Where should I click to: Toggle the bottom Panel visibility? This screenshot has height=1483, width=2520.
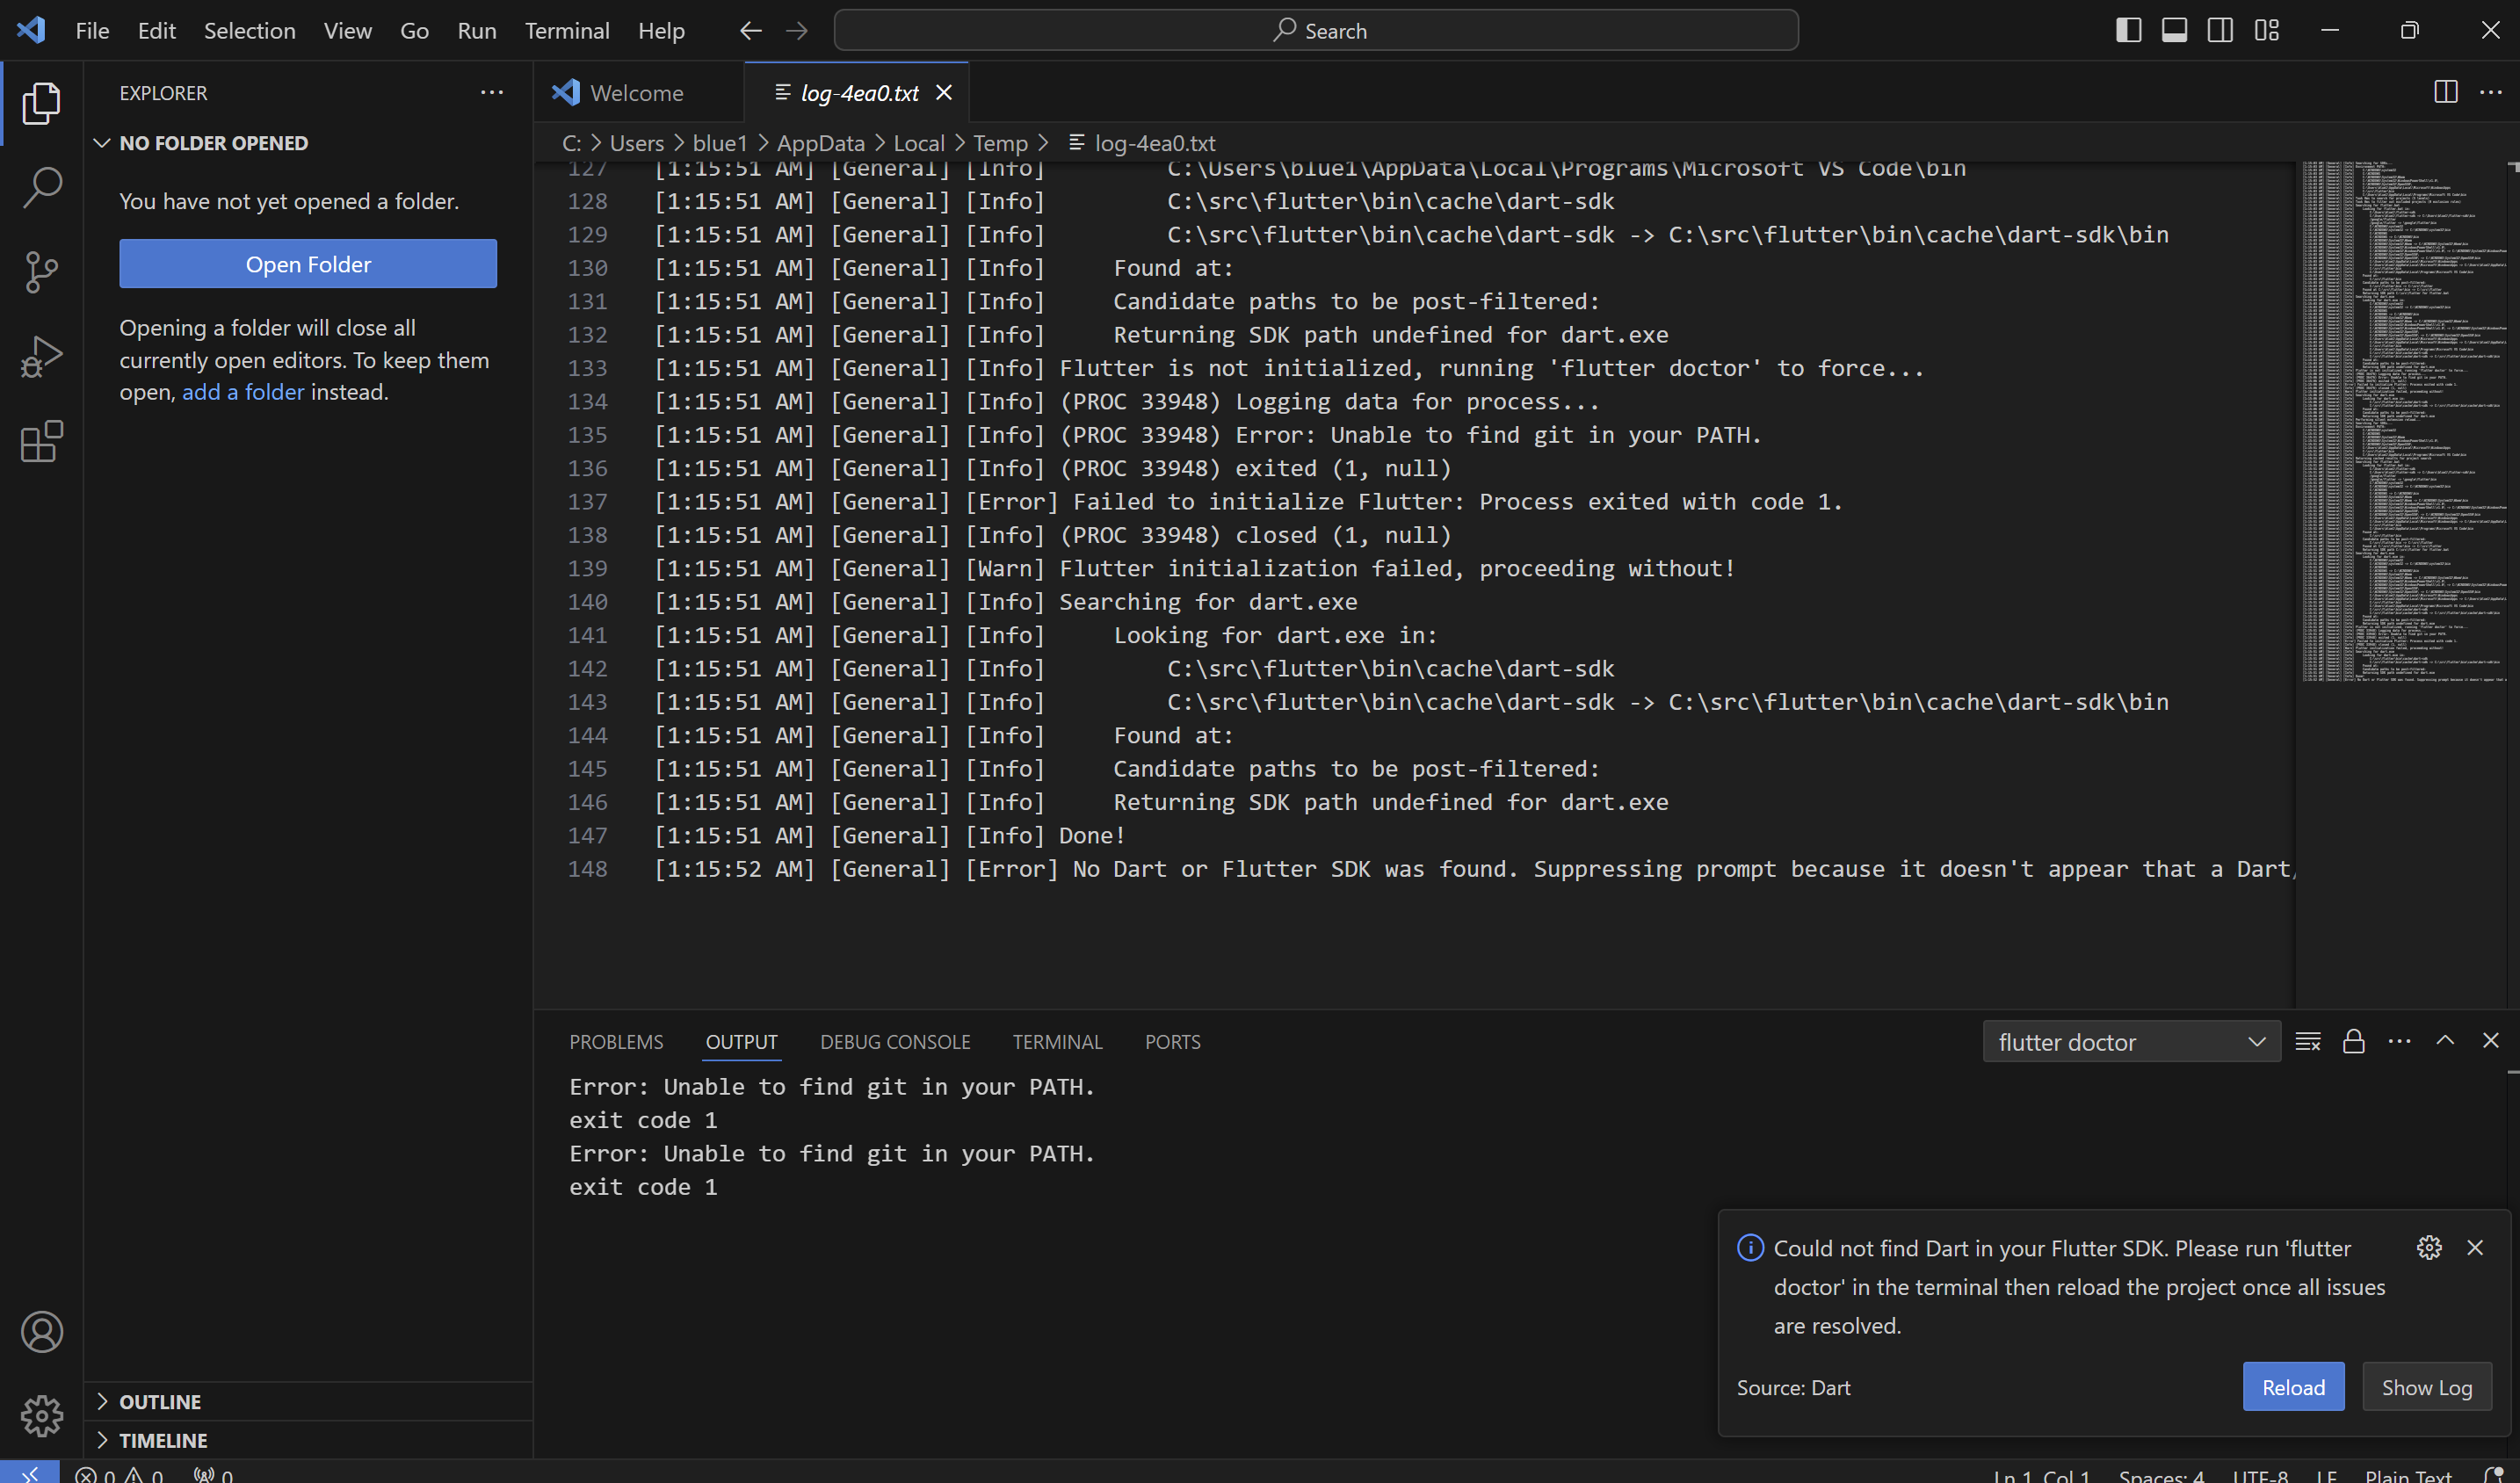pyautogui.click(x=2174, y=30)
